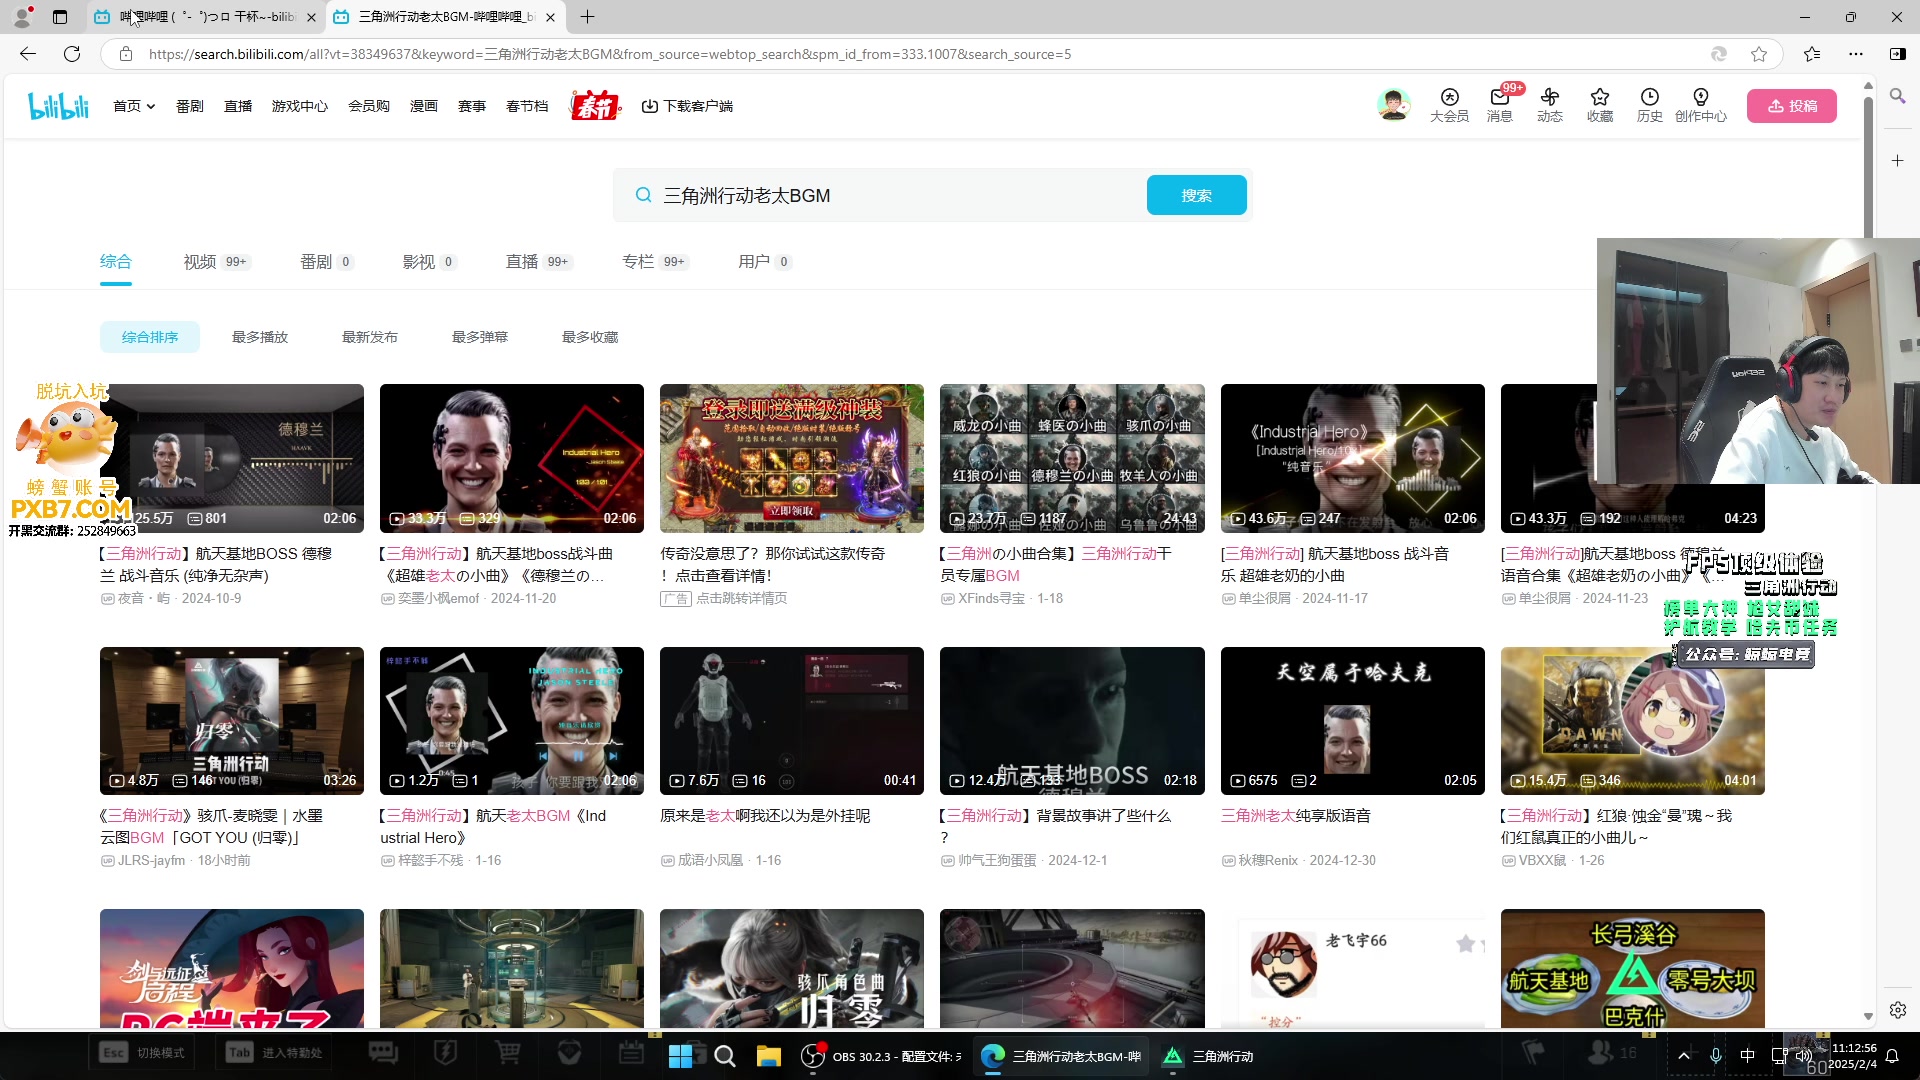The width and height of the screenshot is (1920, 1080).
Task: Open the Edge sidebar search icon
Action: (1897, 96)
